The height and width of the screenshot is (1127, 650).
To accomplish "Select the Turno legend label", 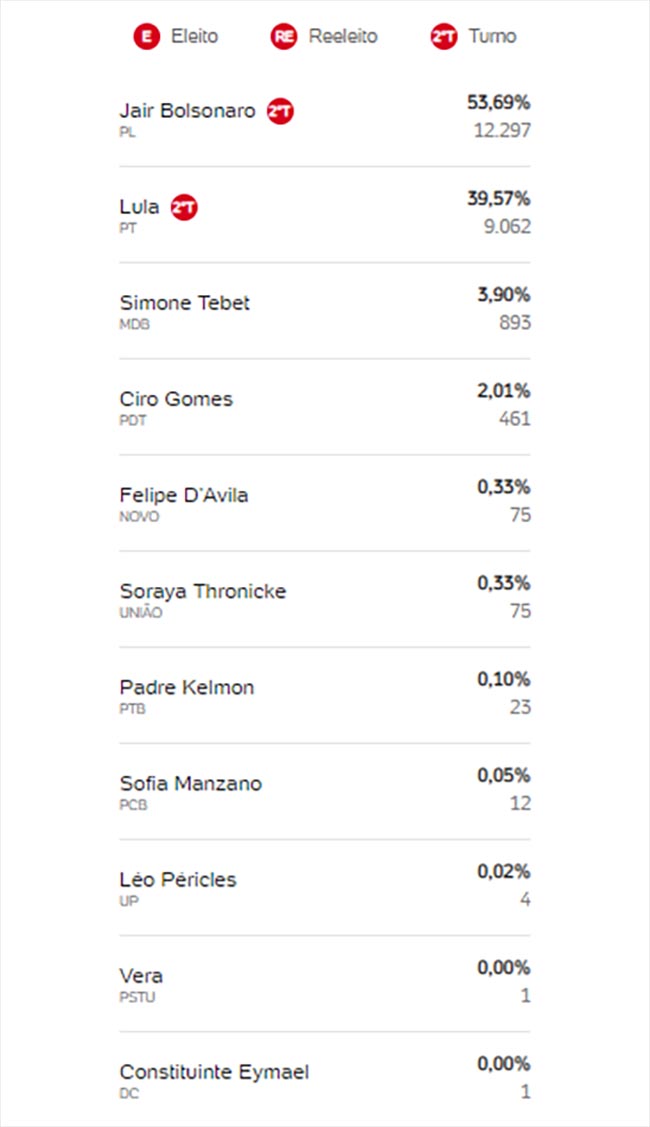I will tap(493, 36).
